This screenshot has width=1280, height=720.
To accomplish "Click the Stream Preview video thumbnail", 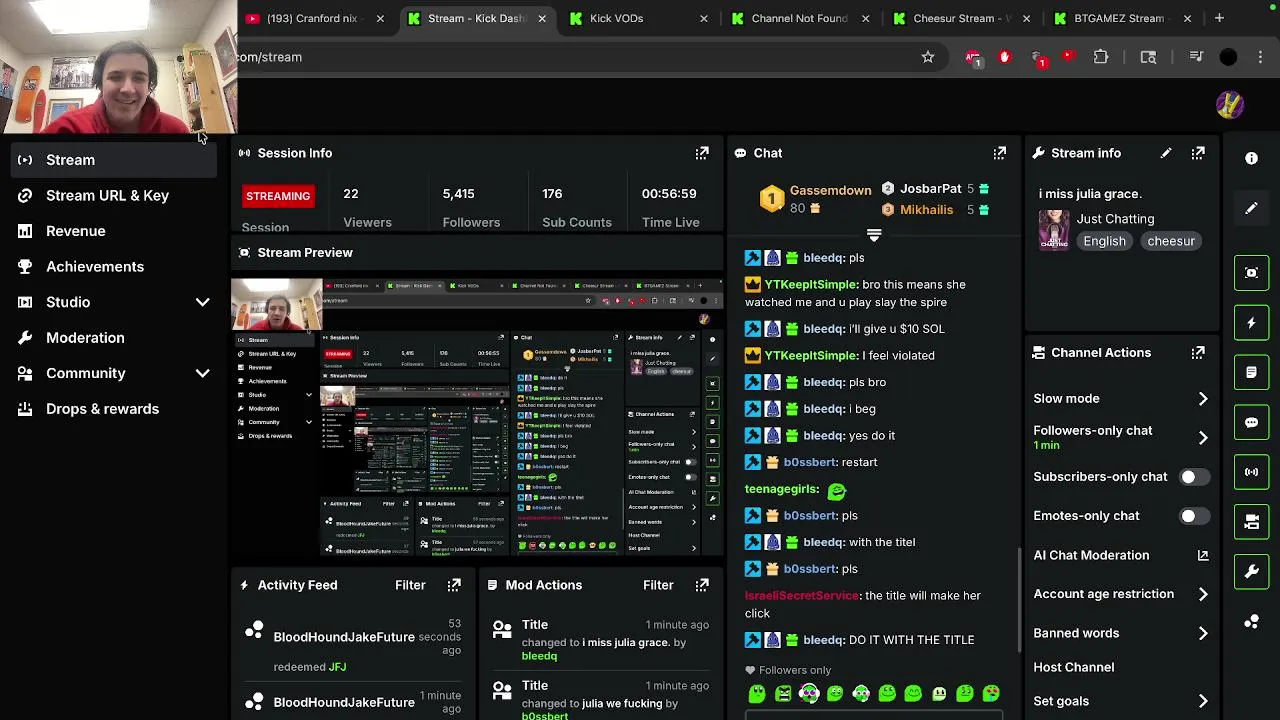I will point(477,418).
